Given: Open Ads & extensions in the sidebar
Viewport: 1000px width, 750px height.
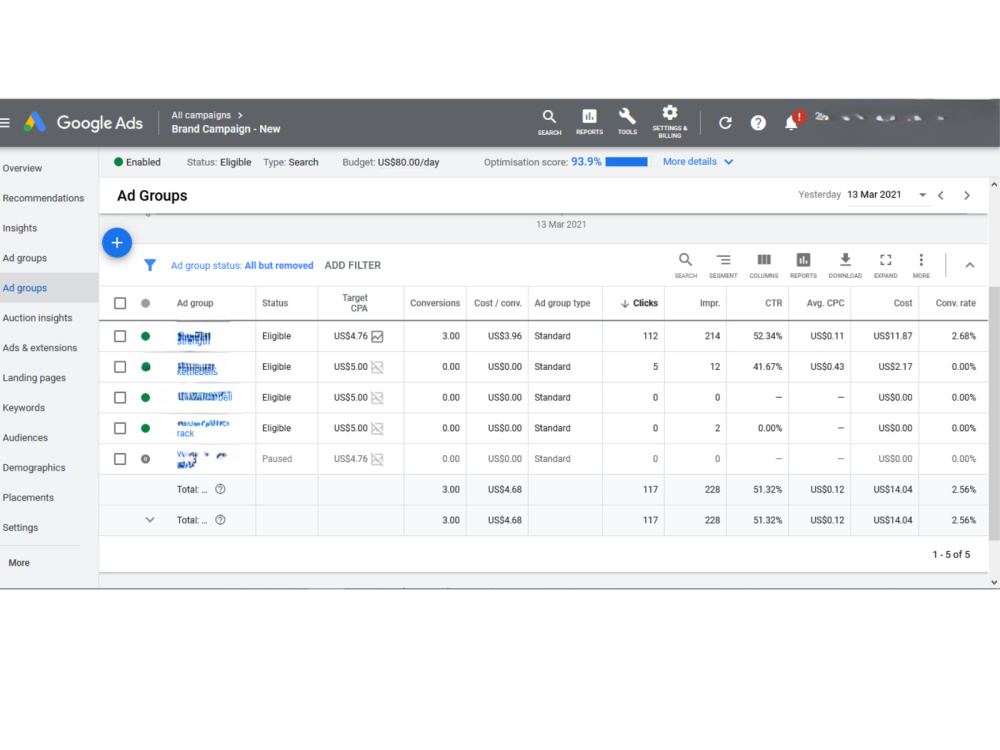Looking at the screenshot, I should [40, 348].
